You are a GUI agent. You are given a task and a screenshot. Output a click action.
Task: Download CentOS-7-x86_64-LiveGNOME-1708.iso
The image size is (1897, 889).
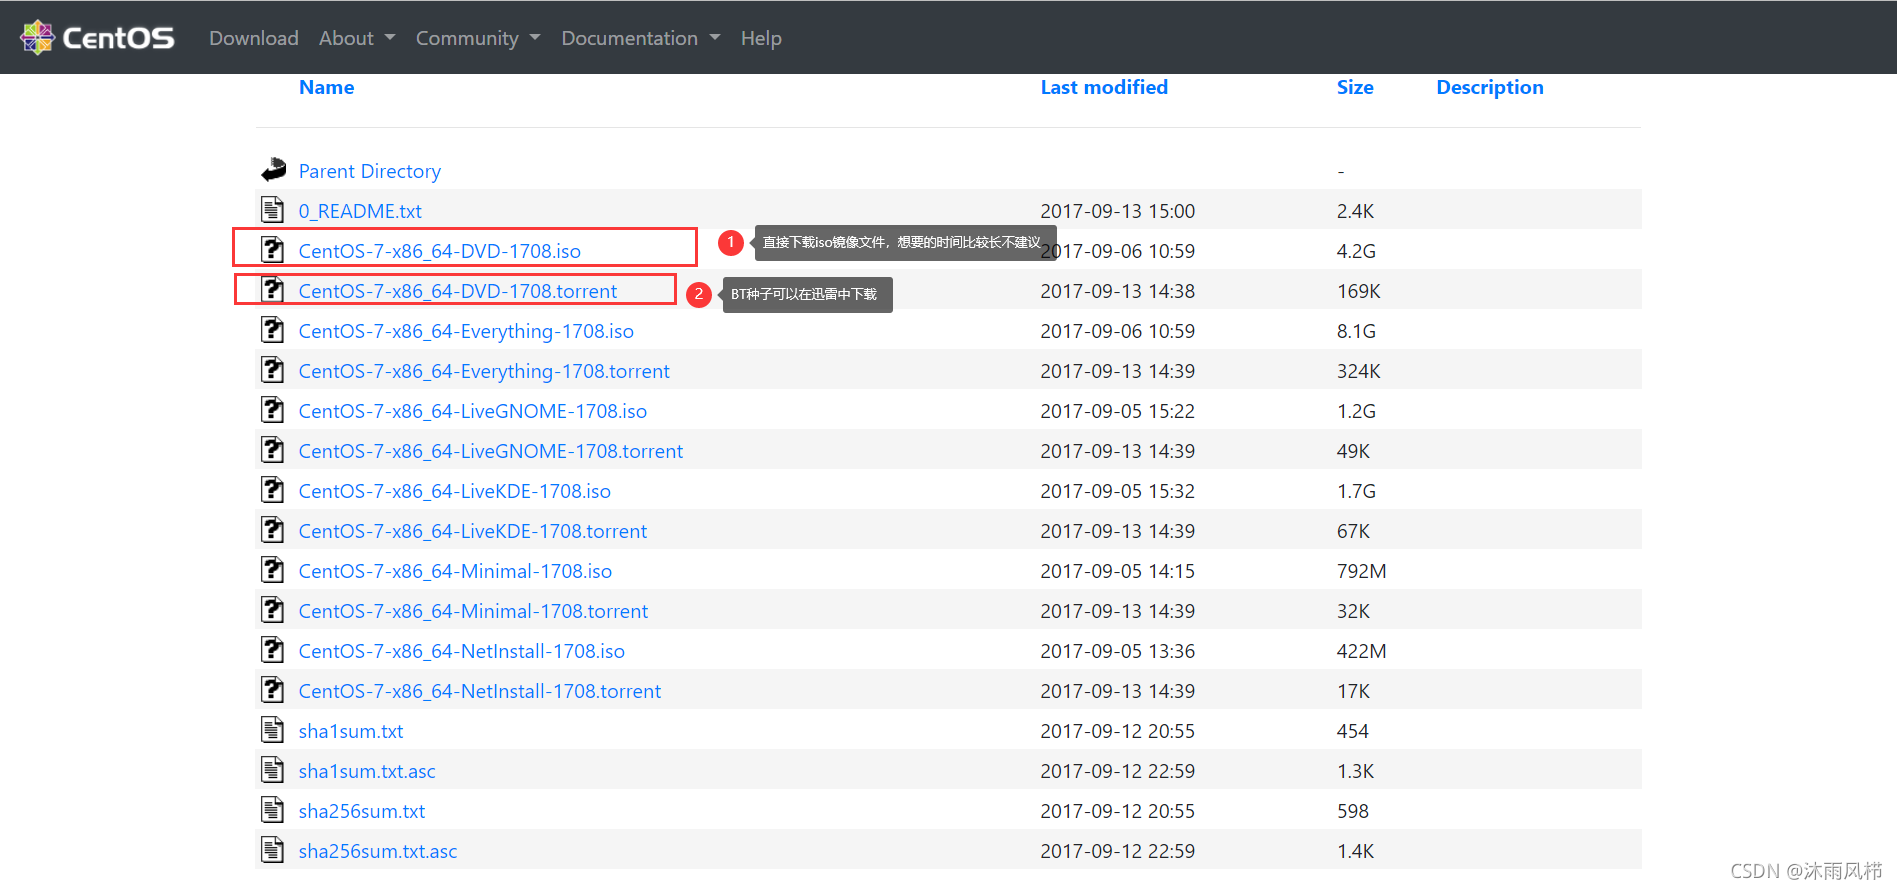point(473,411)
